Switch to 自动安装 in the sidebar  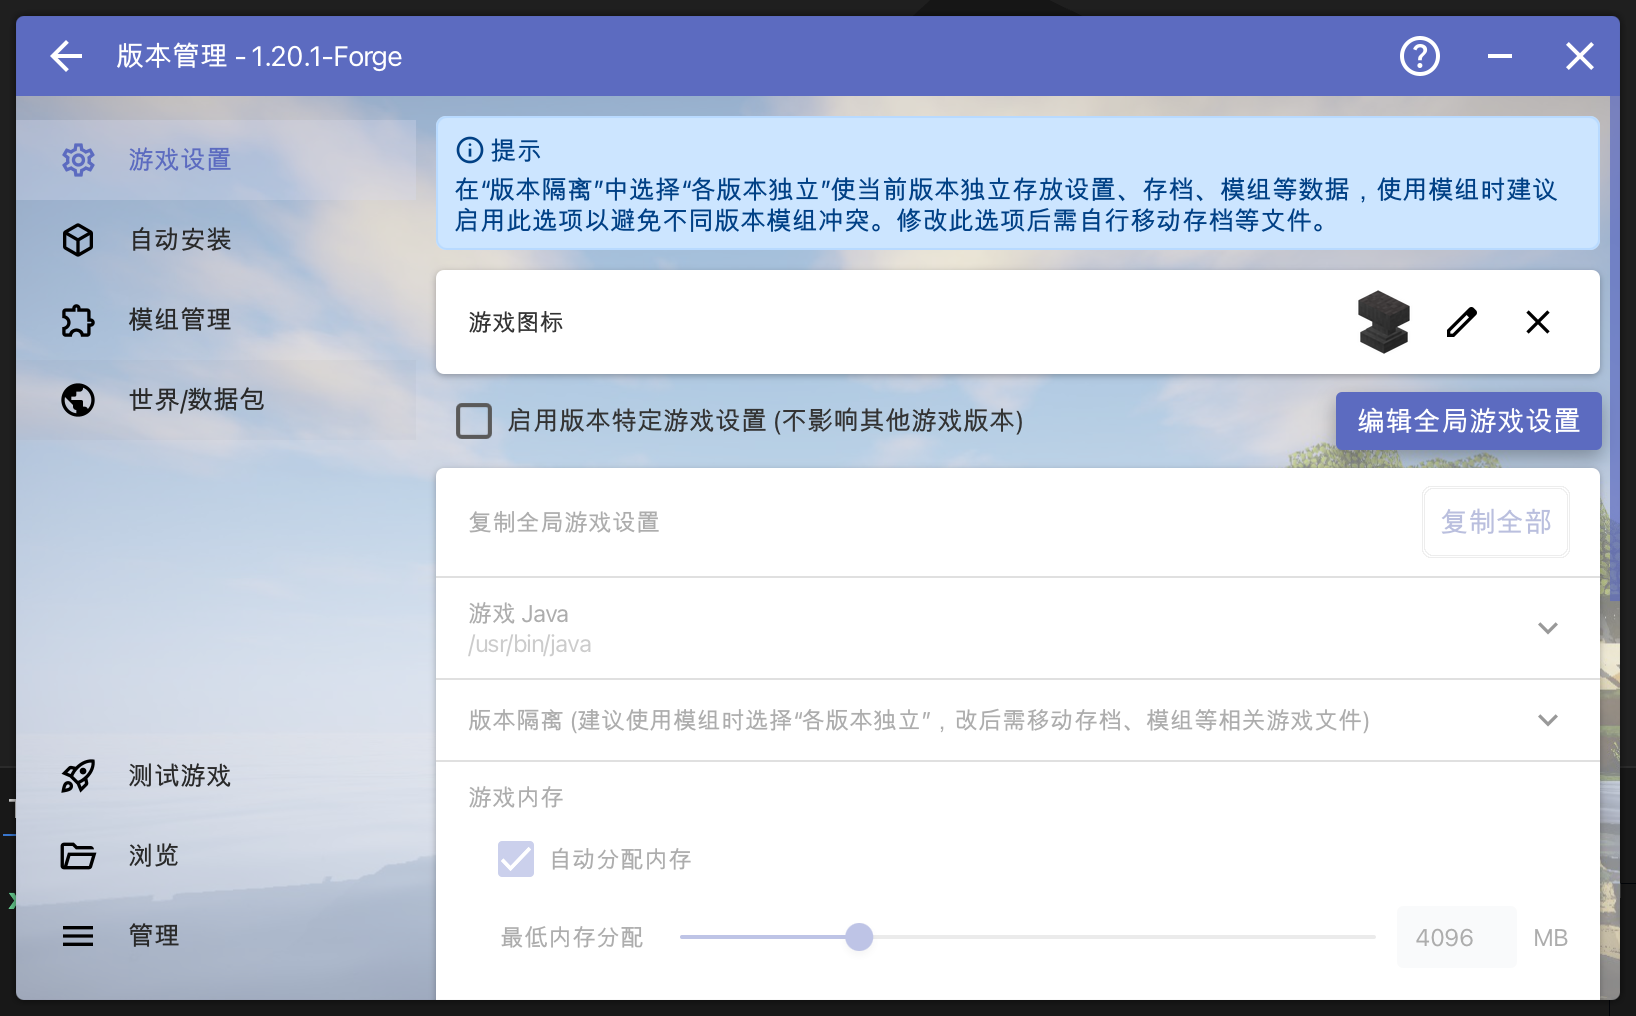pyautogui.click(x=180, y=240)
